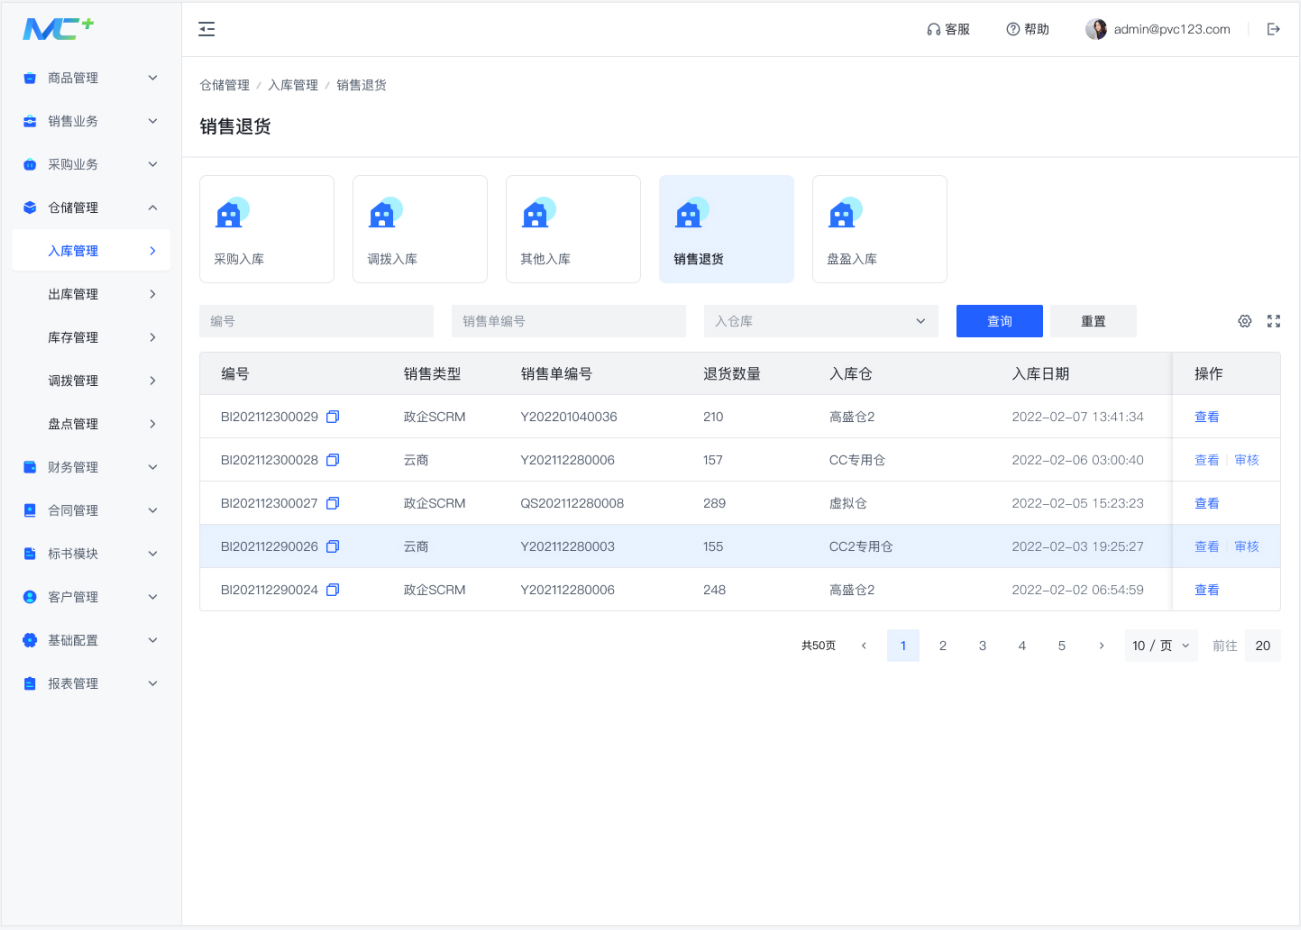This screenshot has height=930, width=1301.
Task: Go to page 2
Action: click(943, 646)
